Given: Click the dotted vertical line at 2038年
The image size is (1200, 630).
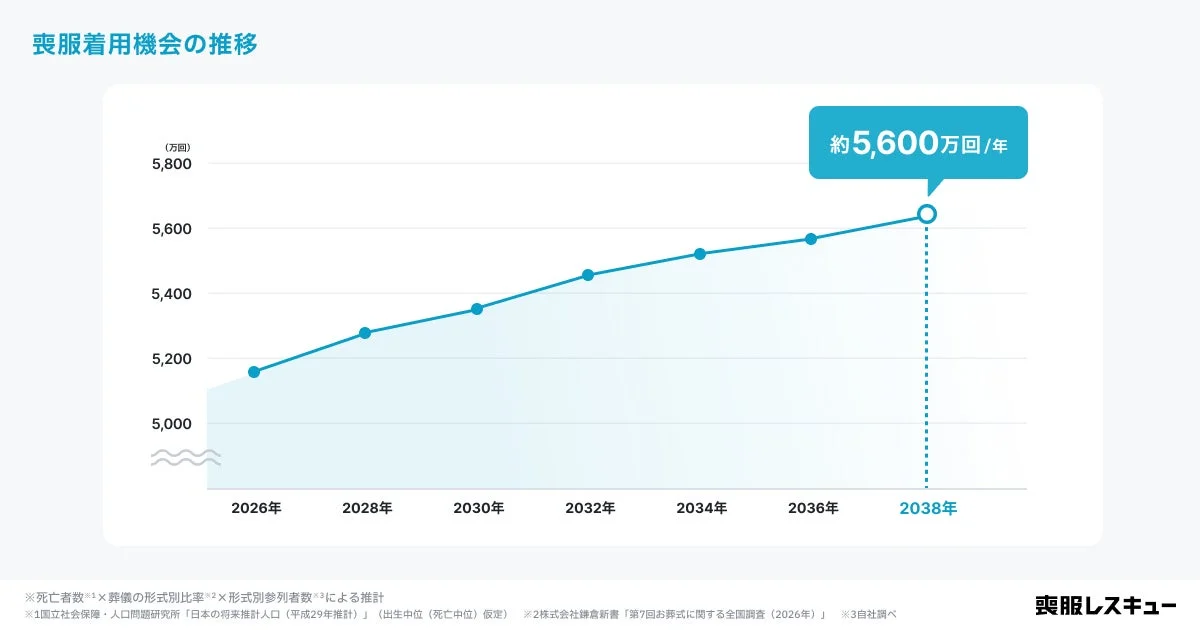Looking at the screenshot, I should pos(927,357).
